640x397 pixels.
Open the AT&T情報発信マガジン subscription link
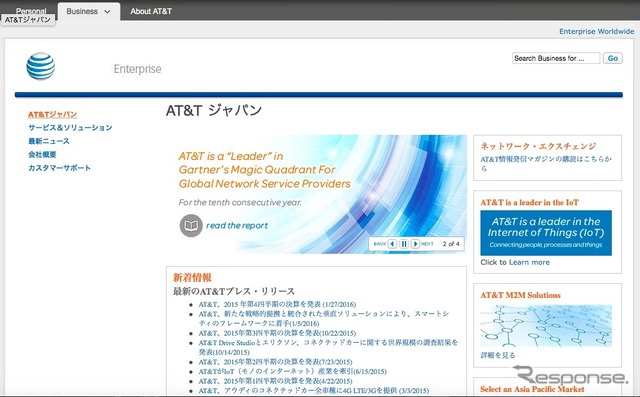click(546, 164)
